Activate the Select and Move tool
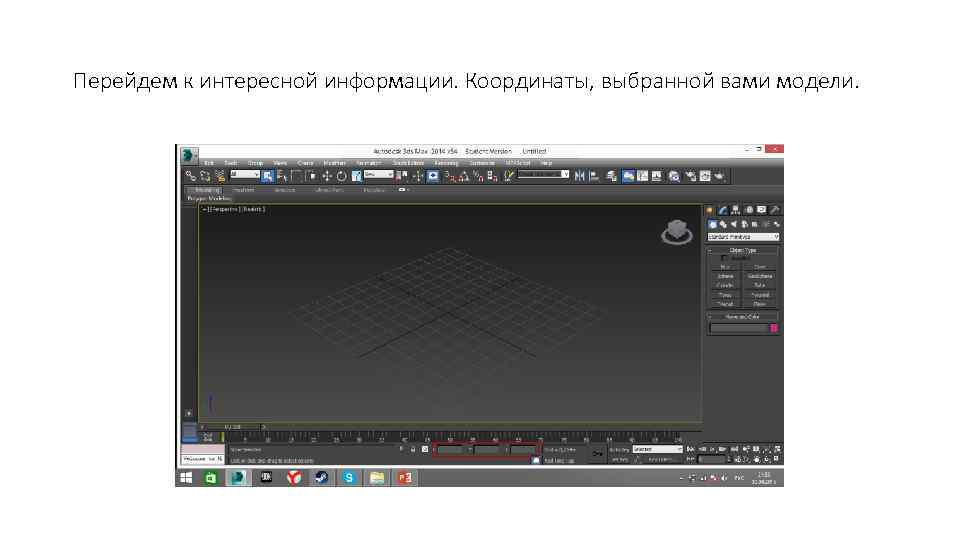The image size is (960, 540). coord(326,176)
